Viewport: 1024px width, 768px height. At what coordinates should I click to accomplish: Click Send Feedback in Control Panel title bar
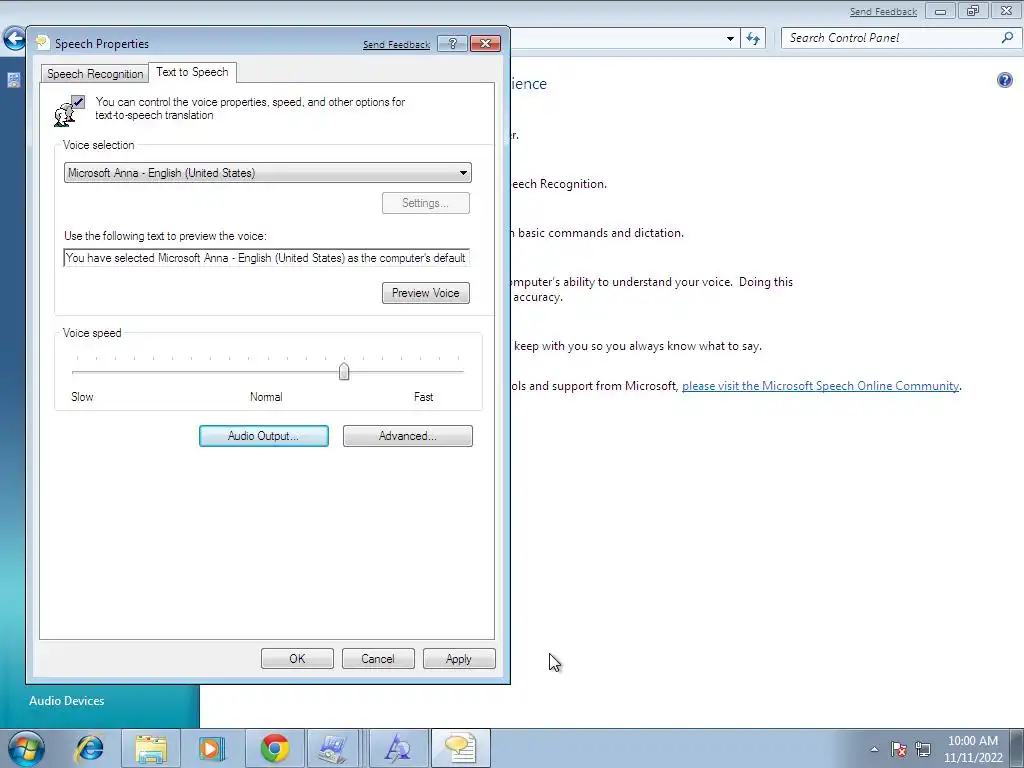pyautogui.click(x=883, y=12)
